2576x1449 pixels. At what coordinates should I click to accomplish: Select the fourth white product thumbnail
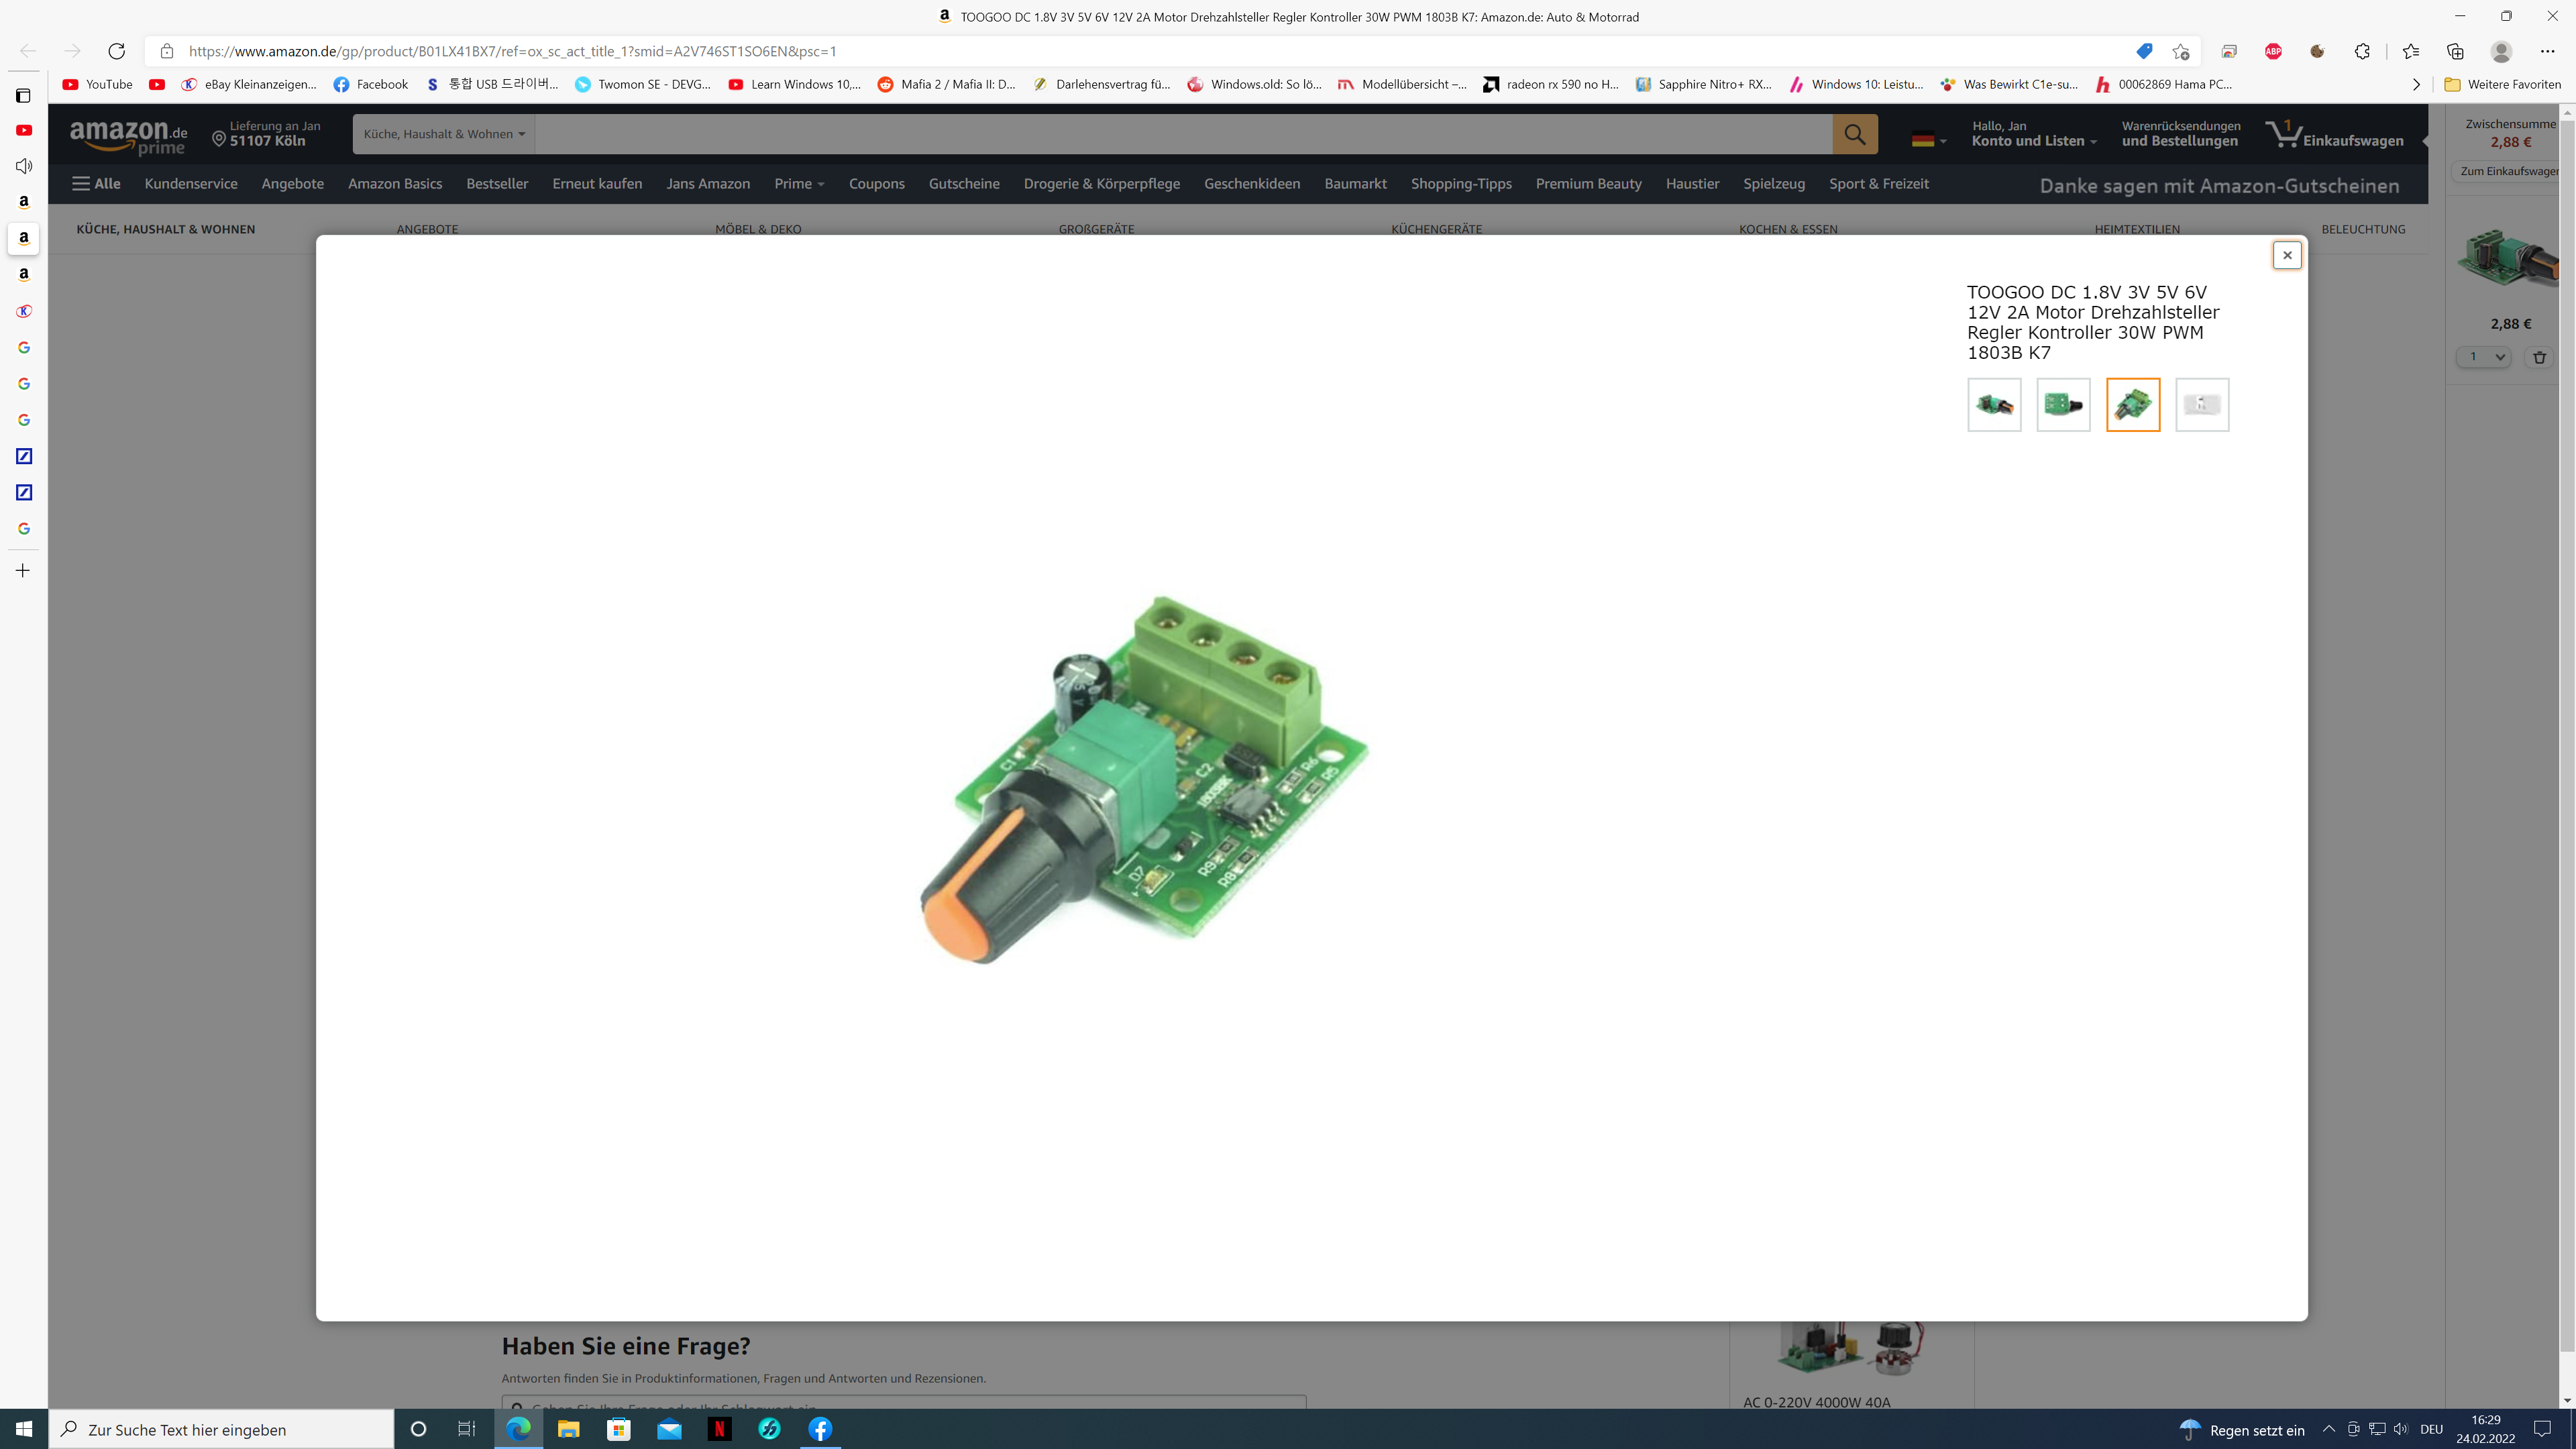tap(2202, 405)
